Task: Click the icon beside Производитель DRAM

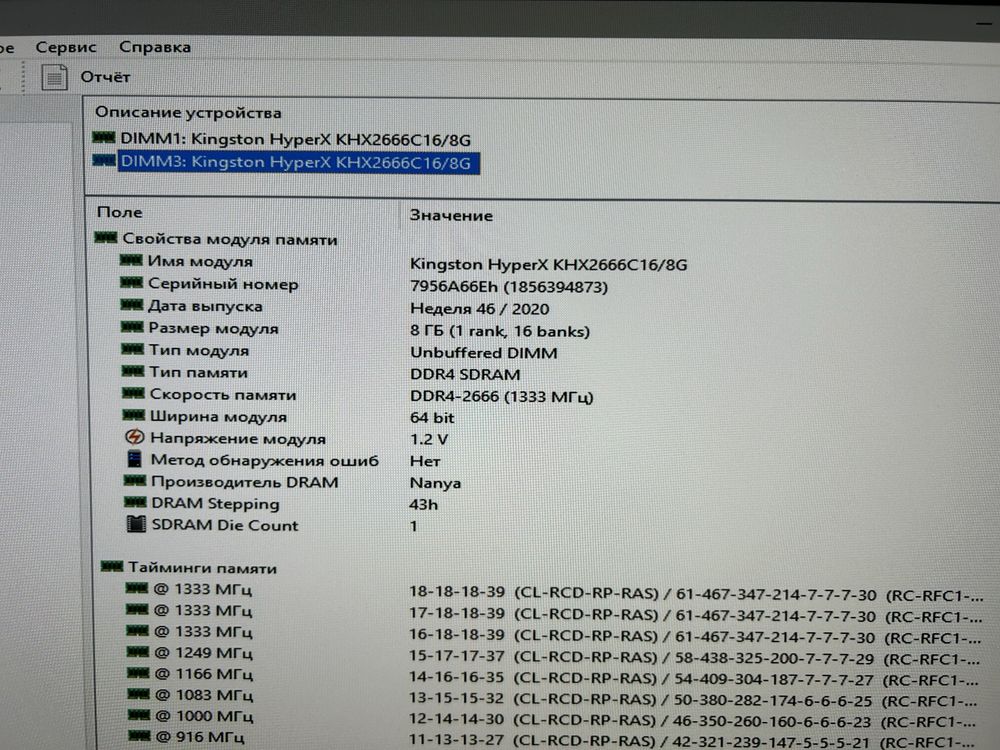Action: point(135,480)
